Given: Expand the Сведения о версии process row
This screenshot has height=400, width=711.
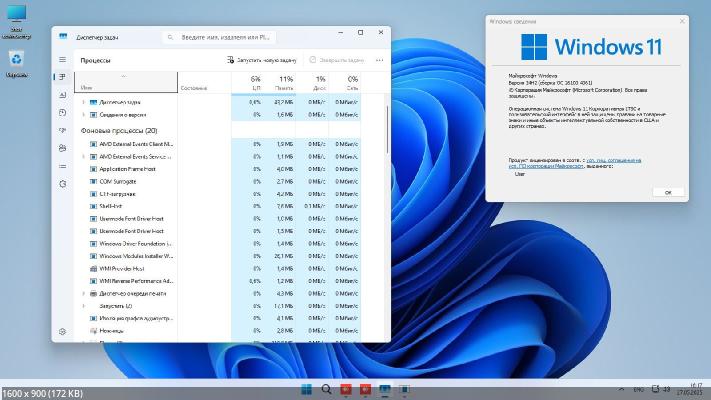Looking at the screenshot, I should [x=83, y=115].
